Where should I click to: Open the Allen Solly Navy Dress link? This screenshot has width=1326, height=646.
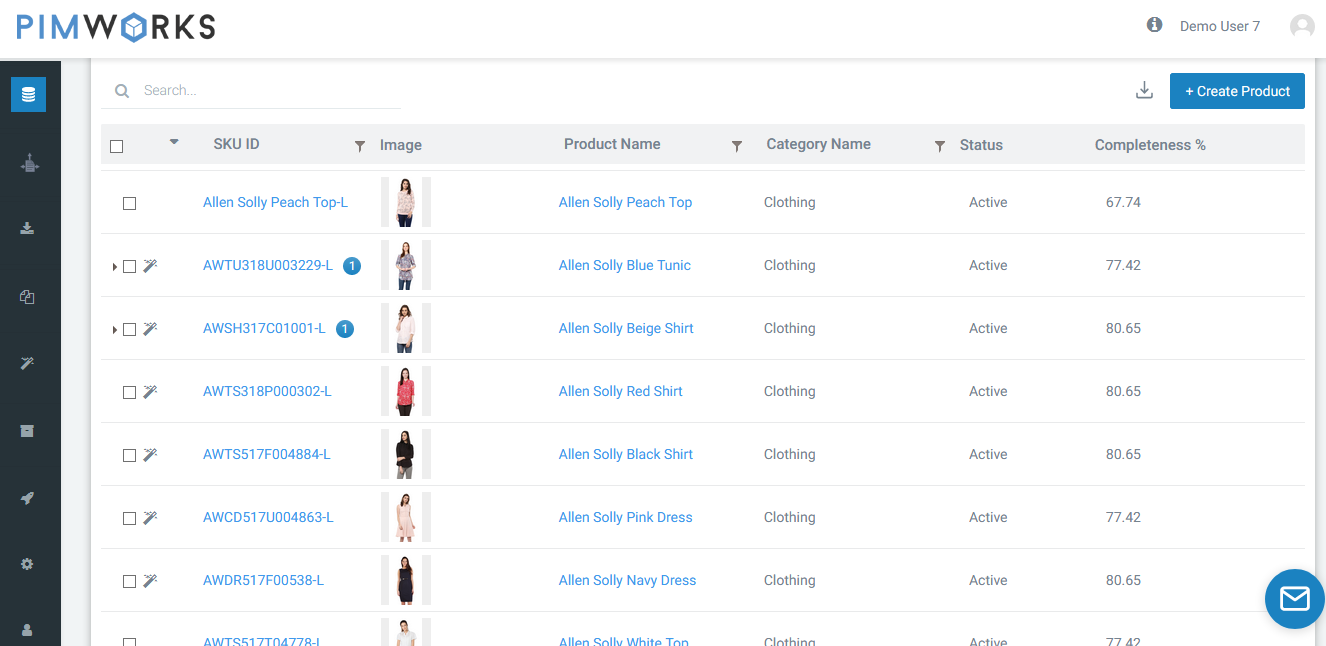(x=627, y=580)
